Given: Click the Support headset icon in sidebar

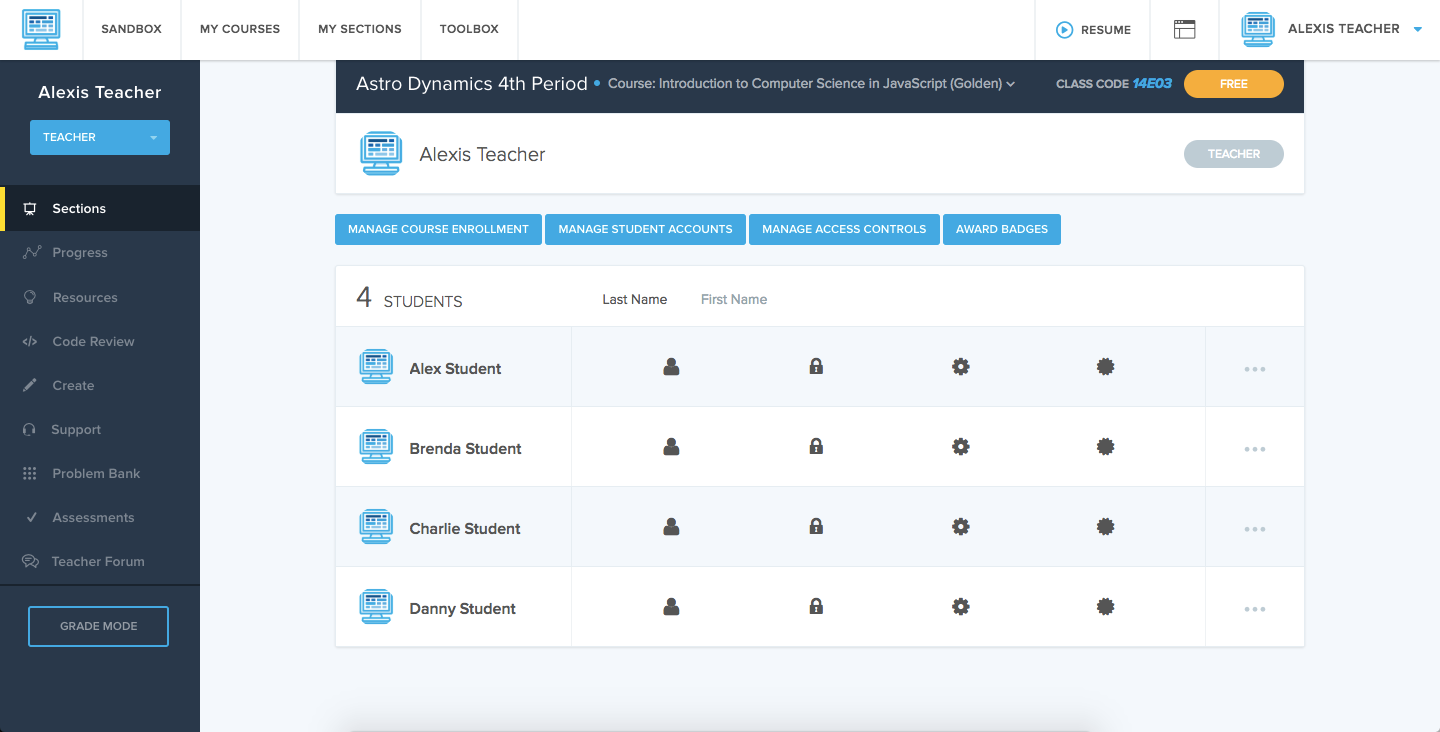Looking at the screenshot, I should click(x=30, y=429).
